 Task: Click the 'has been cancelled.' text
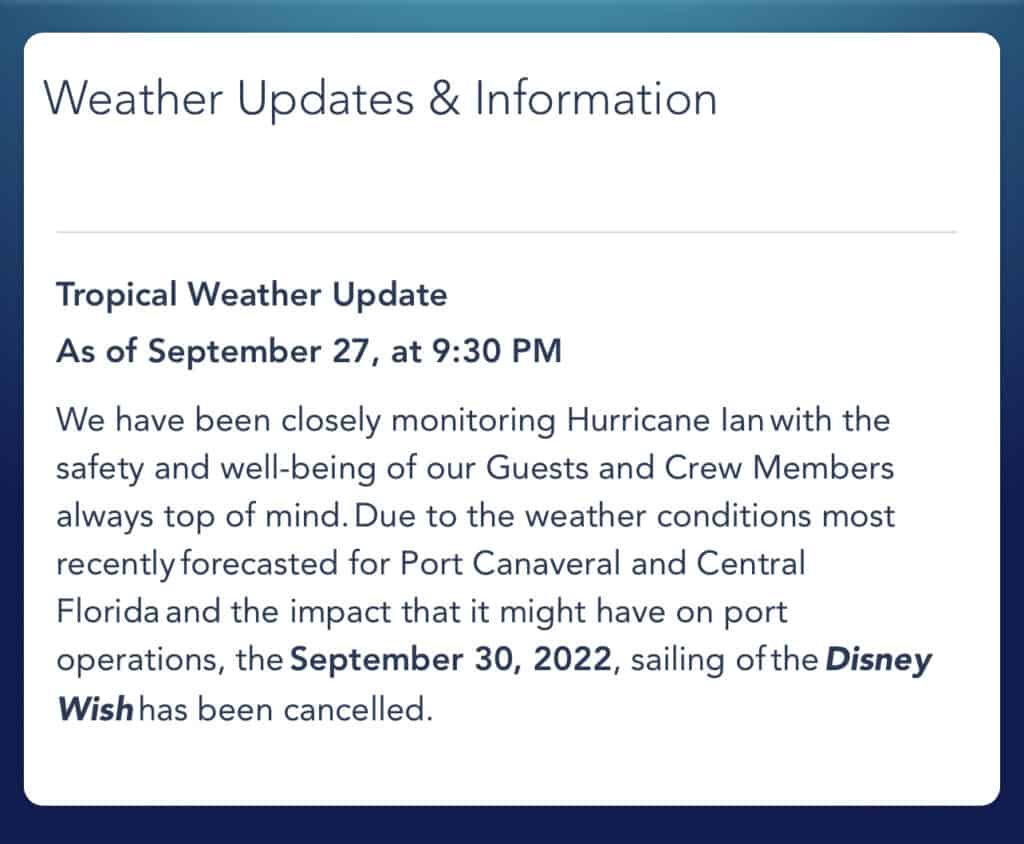click(x=286, y=709)
